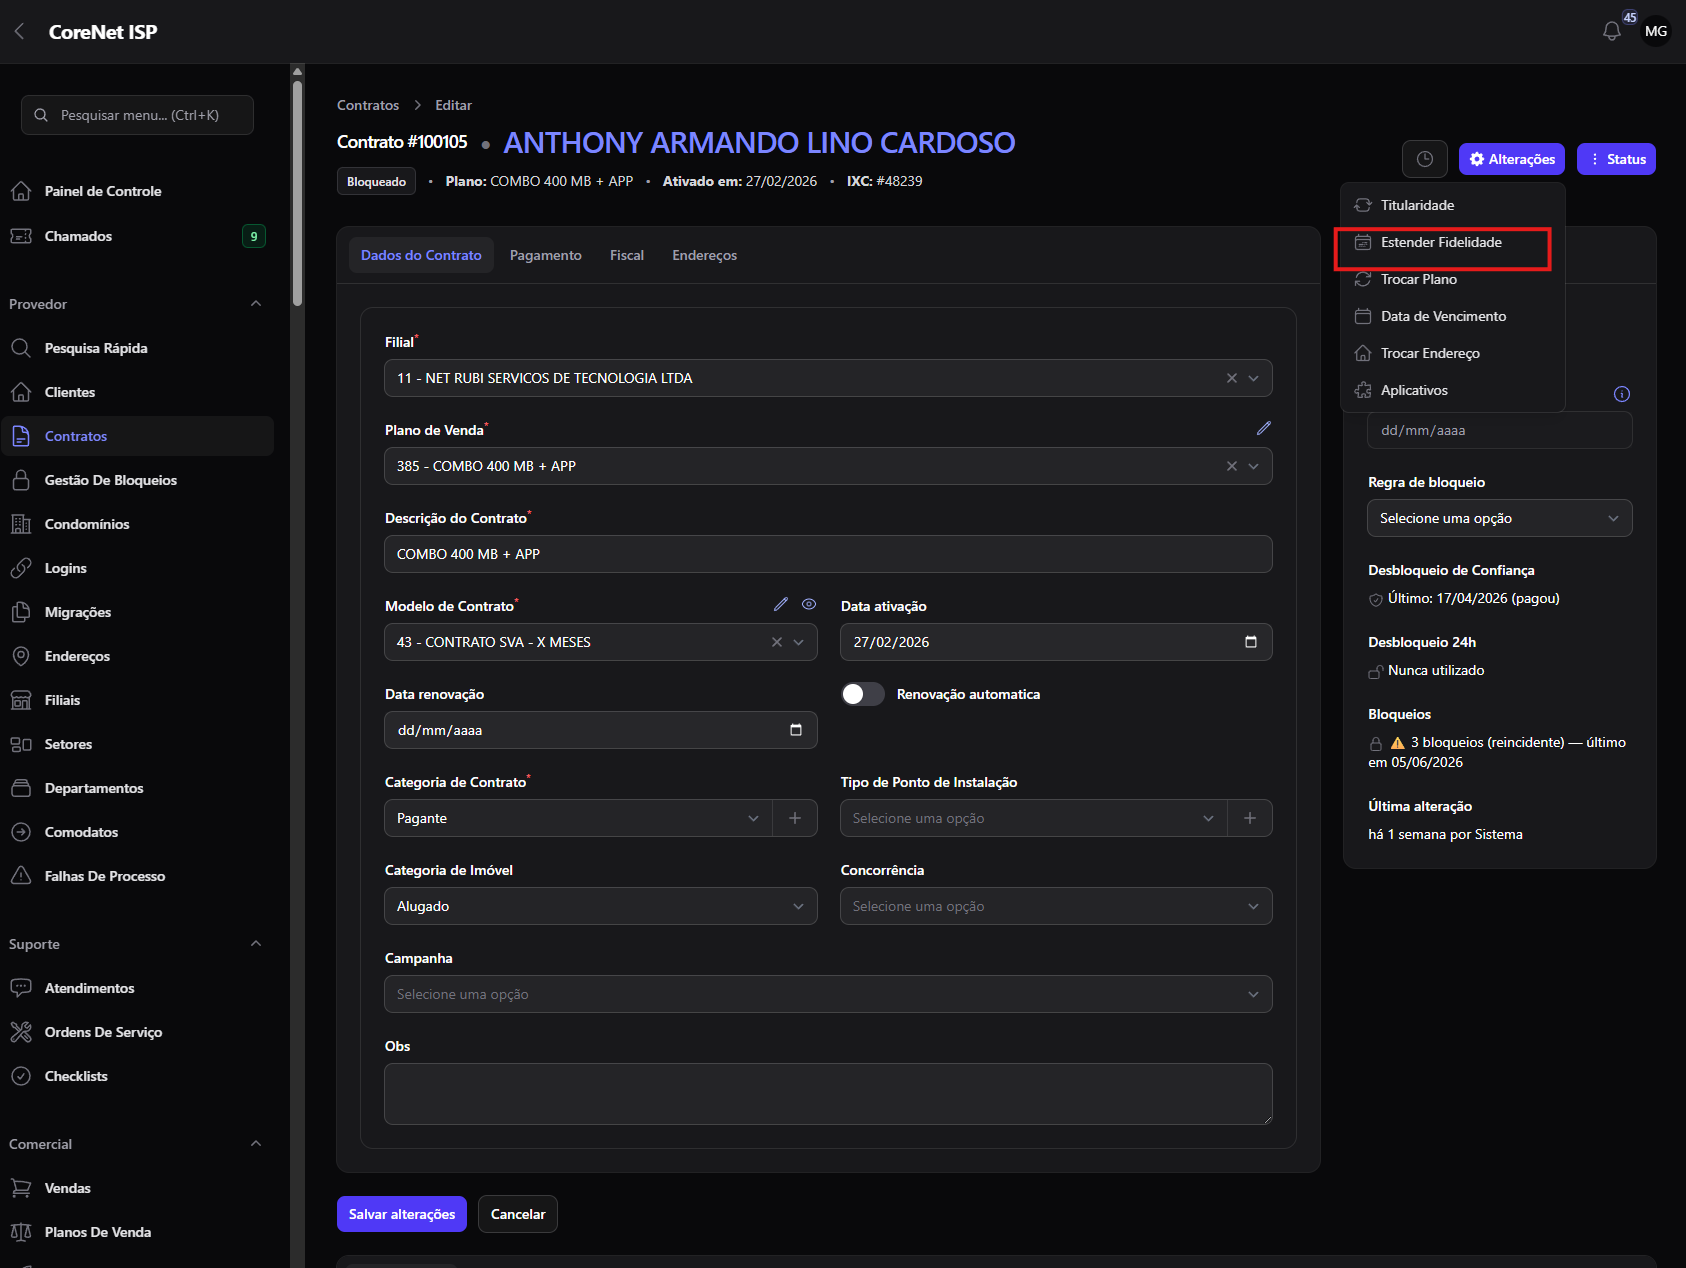Select Aplicativos menu entry
The width and height of the screenshot is (1686, 1268).
[x=1452, y=390]
